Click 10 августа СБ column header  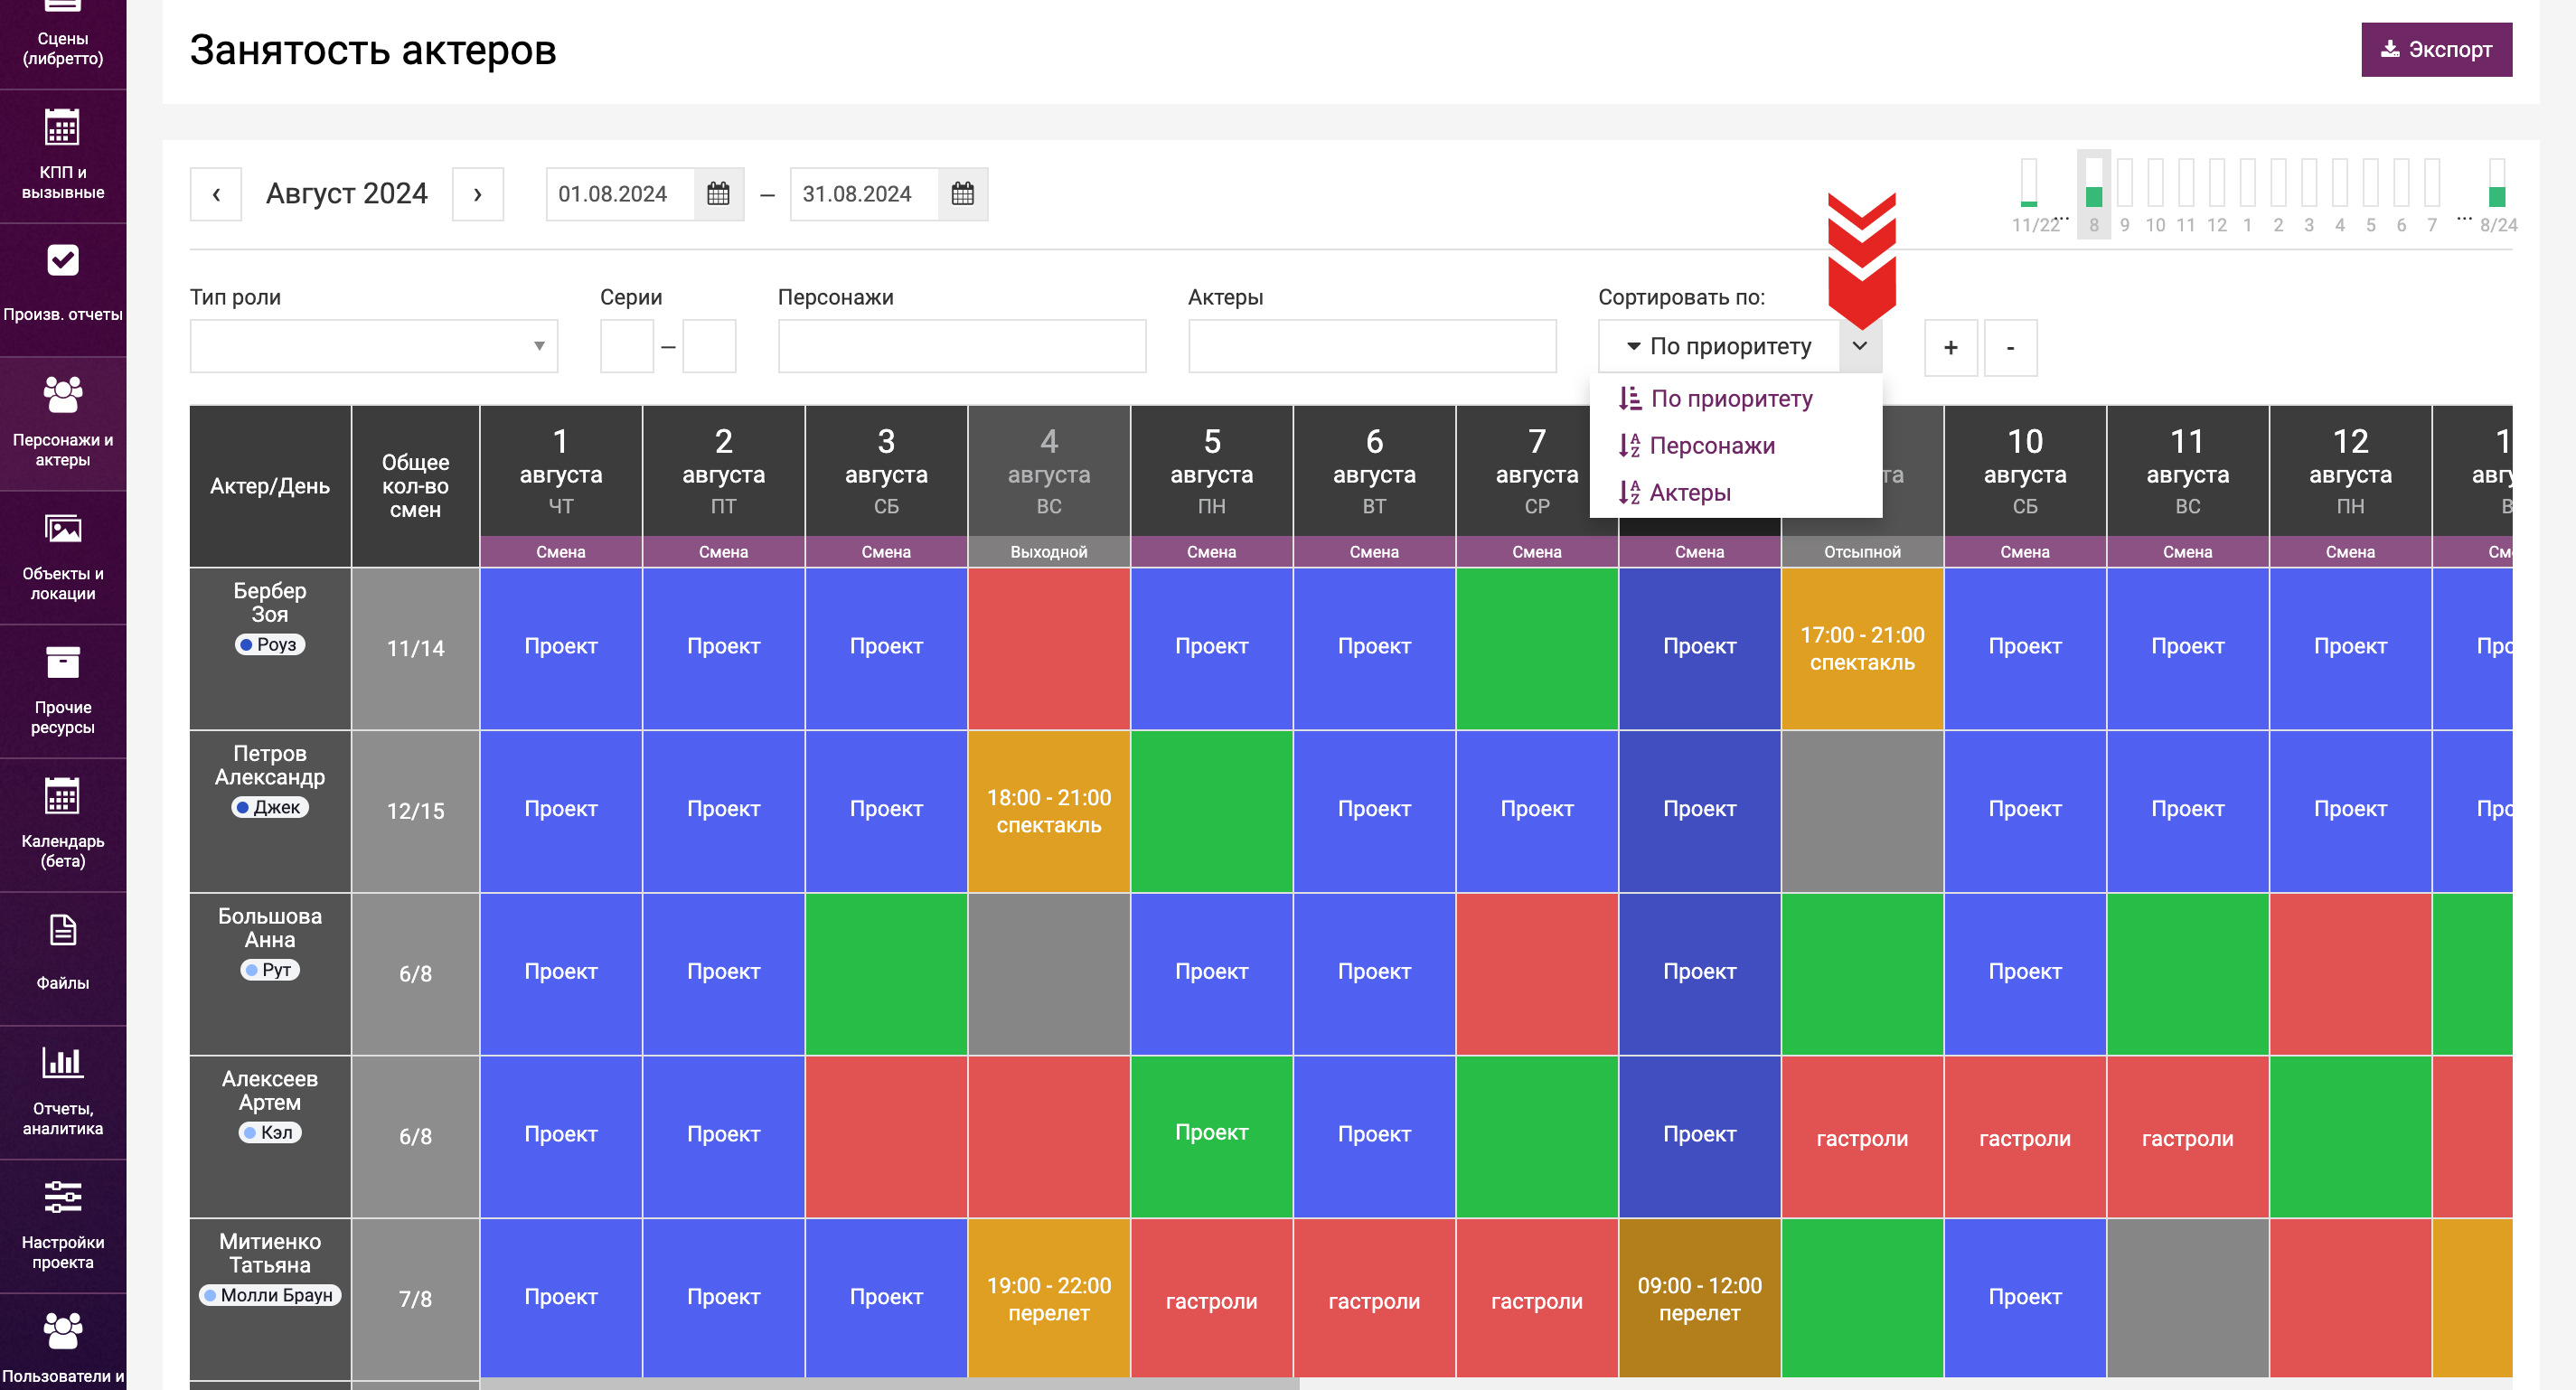[x=2025, y=471]
